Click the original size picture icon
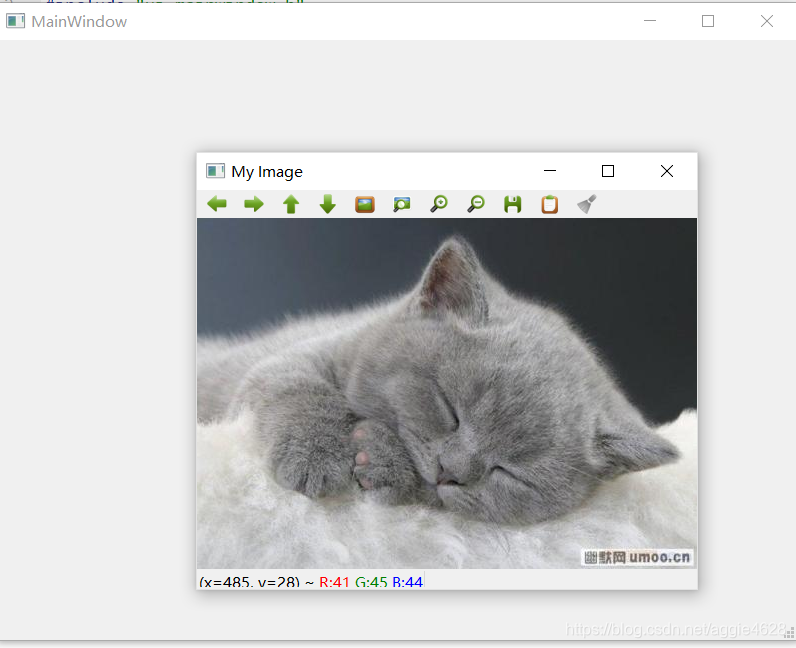Image resolution: width=796 pixels, height=648 pixels. [365, 204]
